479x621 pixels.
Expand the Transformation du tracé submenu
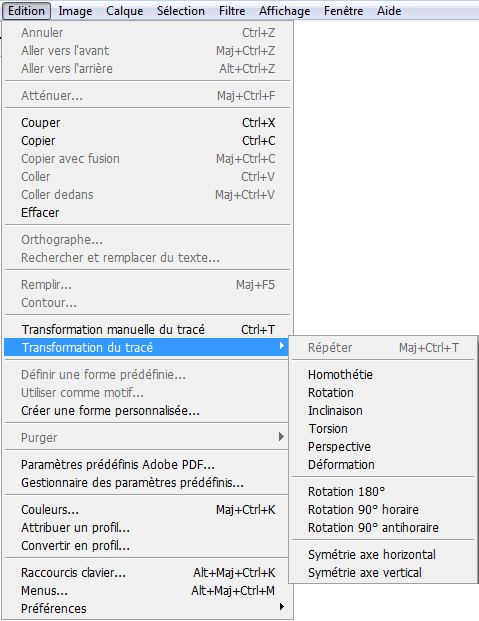(x=146, y=347)
